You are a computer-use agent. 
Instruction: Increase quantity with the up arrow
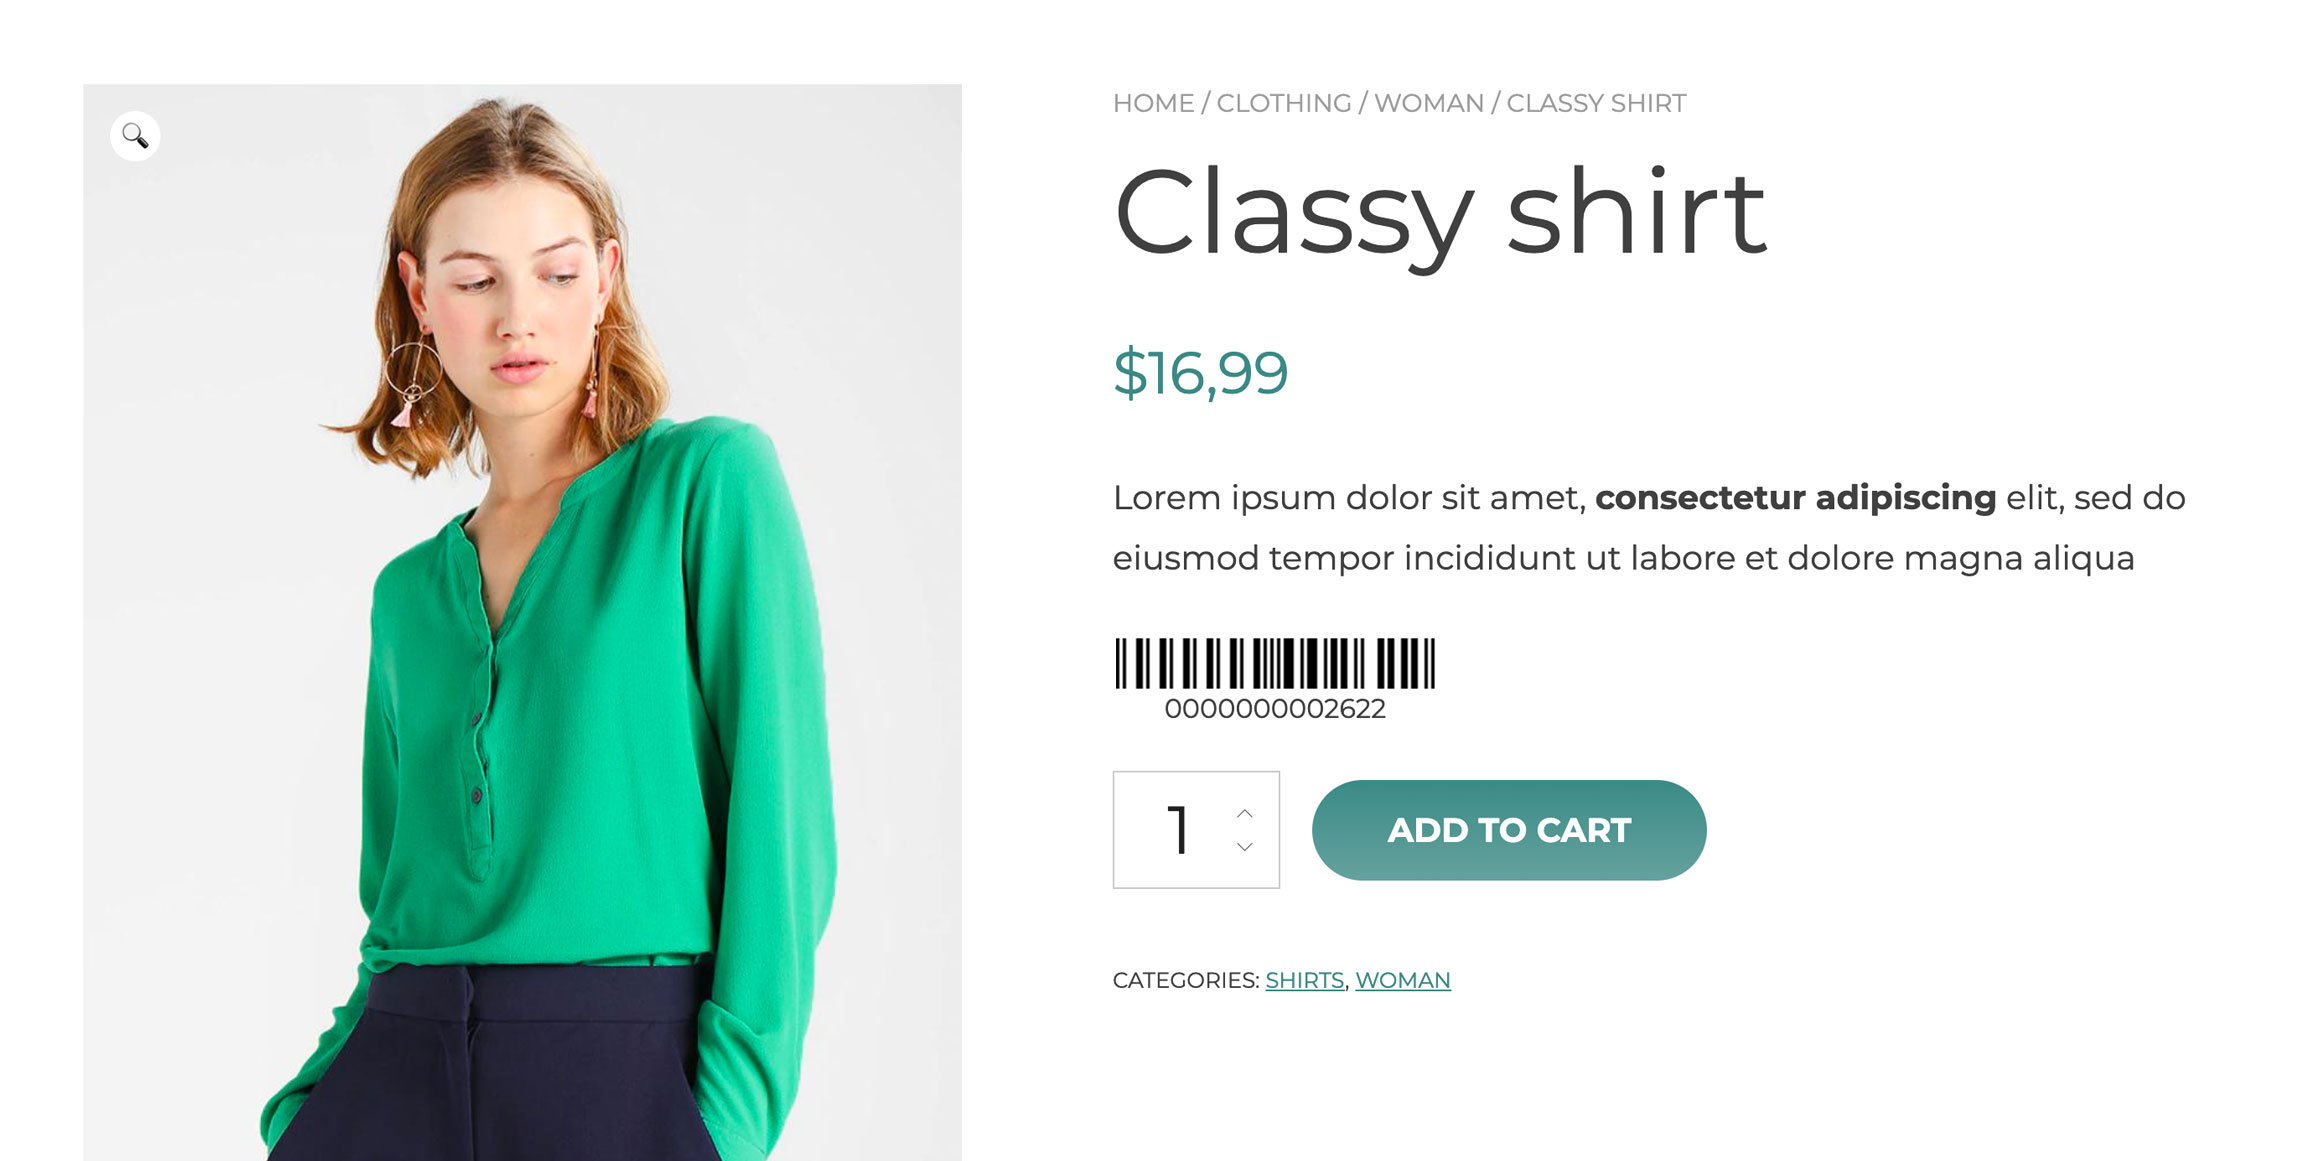tap(1245, 813)
